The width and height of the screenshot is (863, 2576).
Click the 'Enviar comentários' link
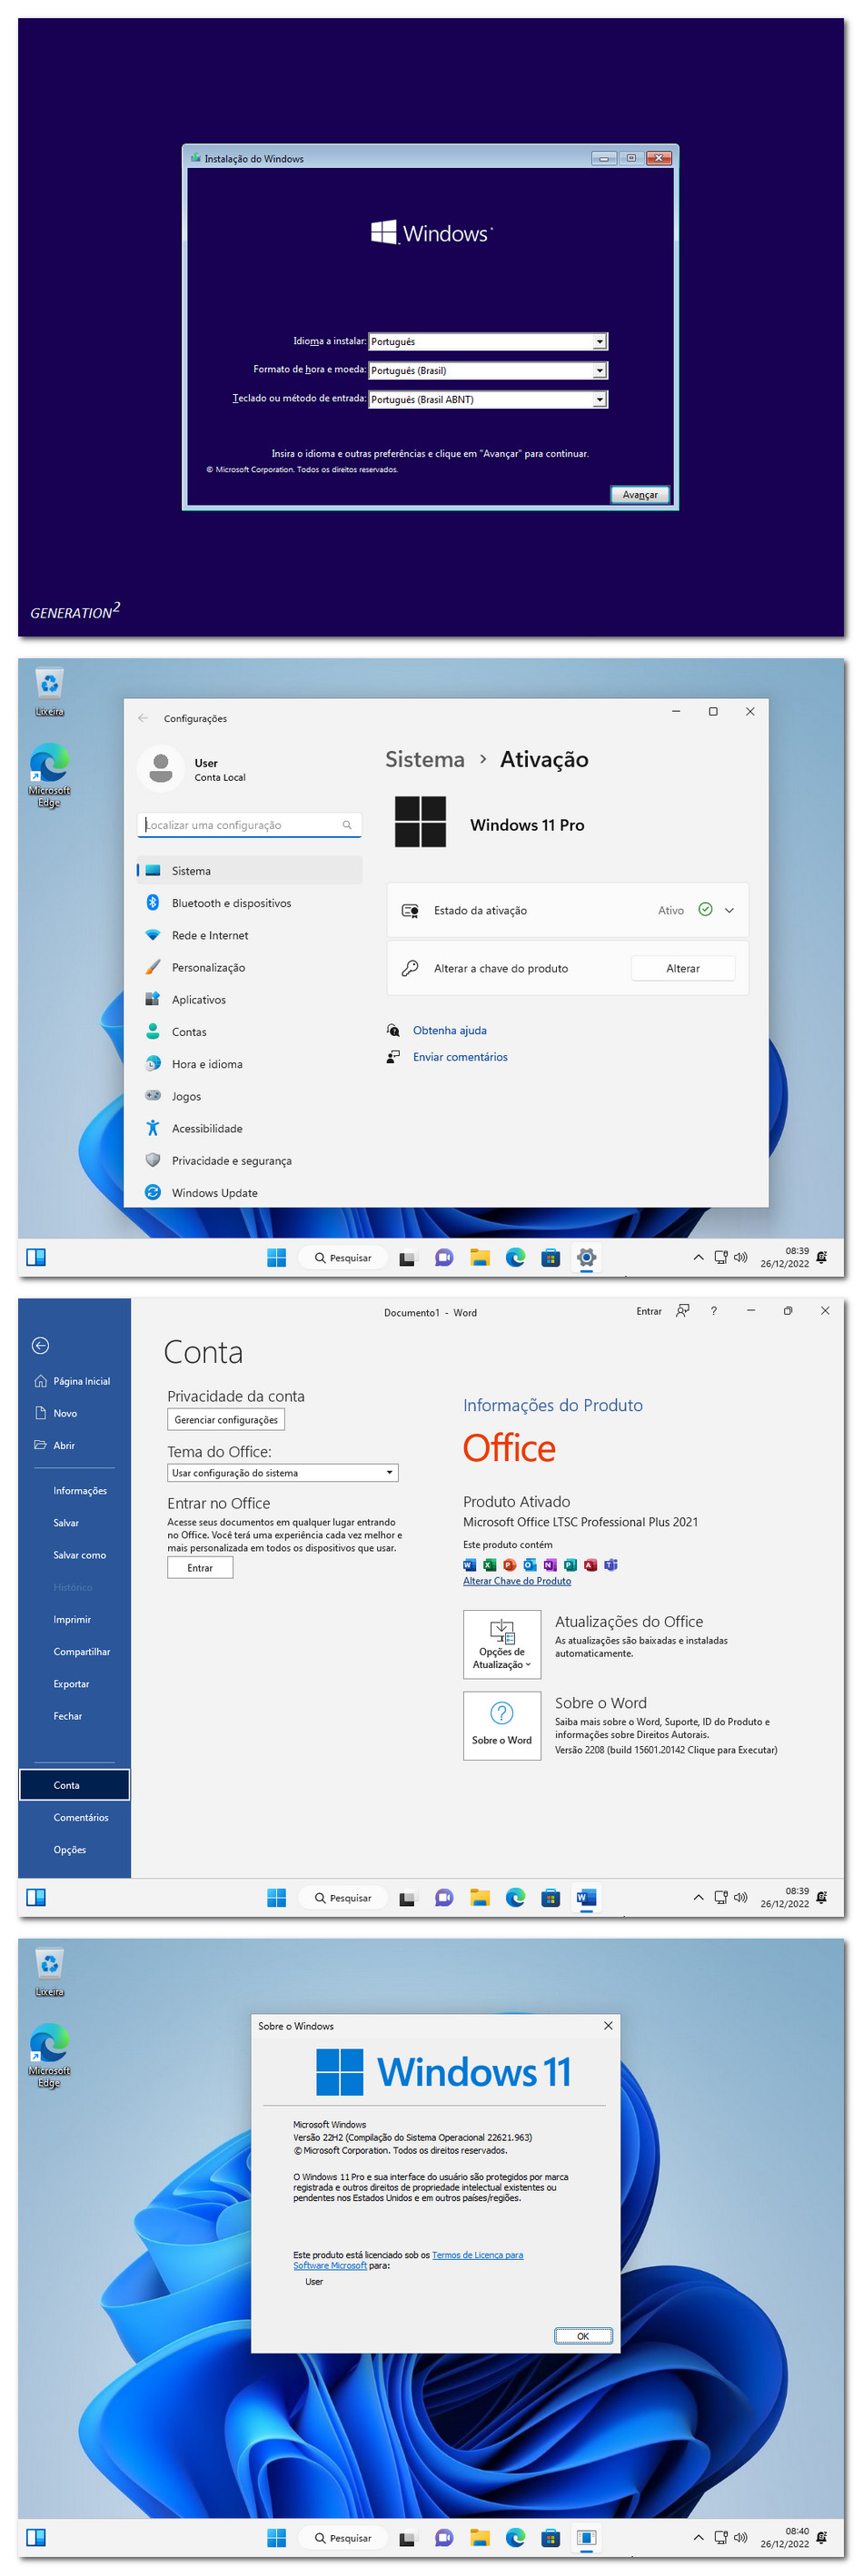pos(460,1058)
